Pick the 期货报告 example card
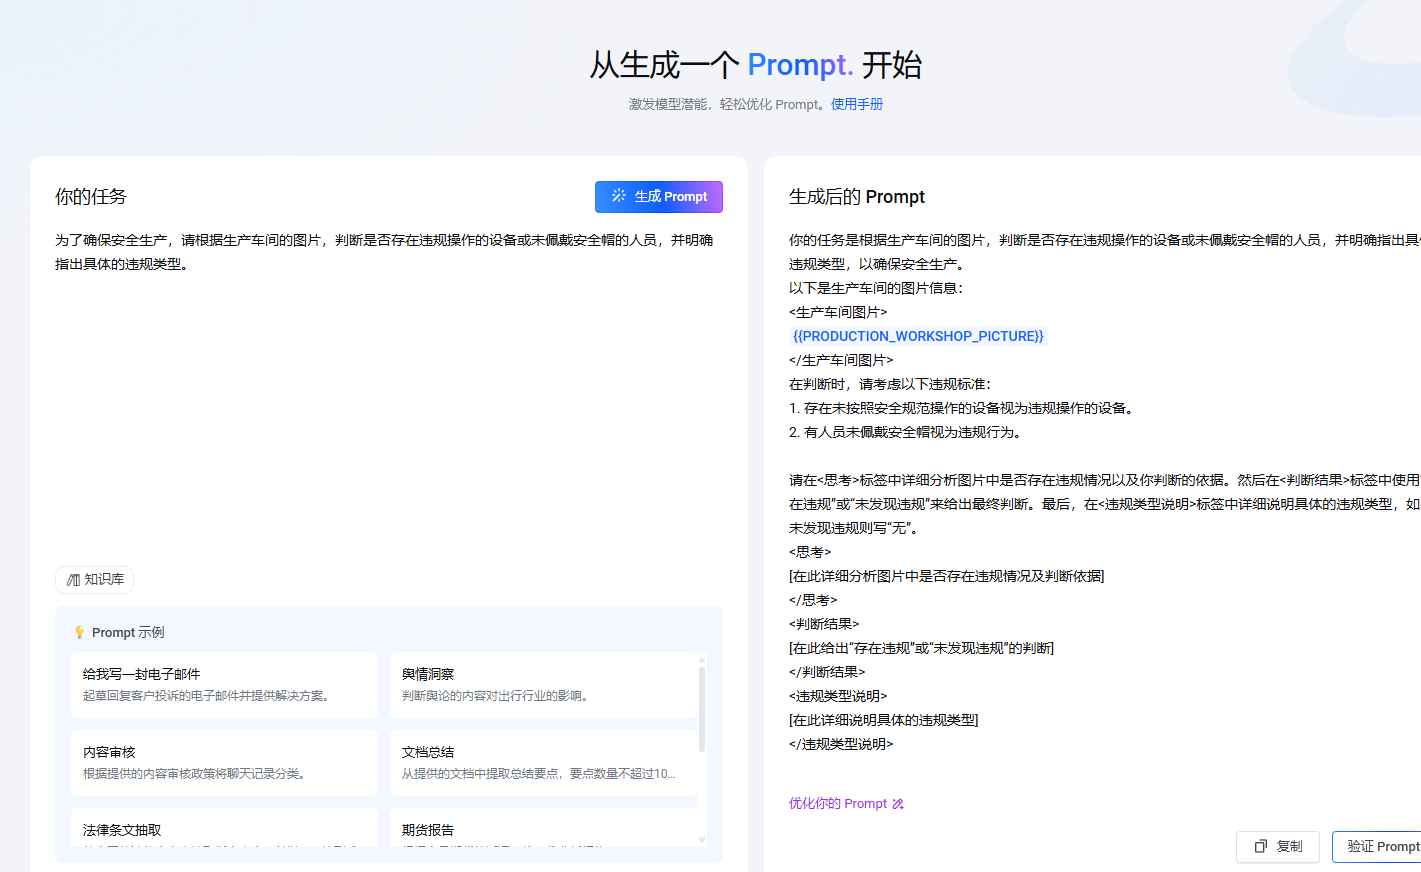Viewport: 1421px width, 872px height. pos(542,830)
